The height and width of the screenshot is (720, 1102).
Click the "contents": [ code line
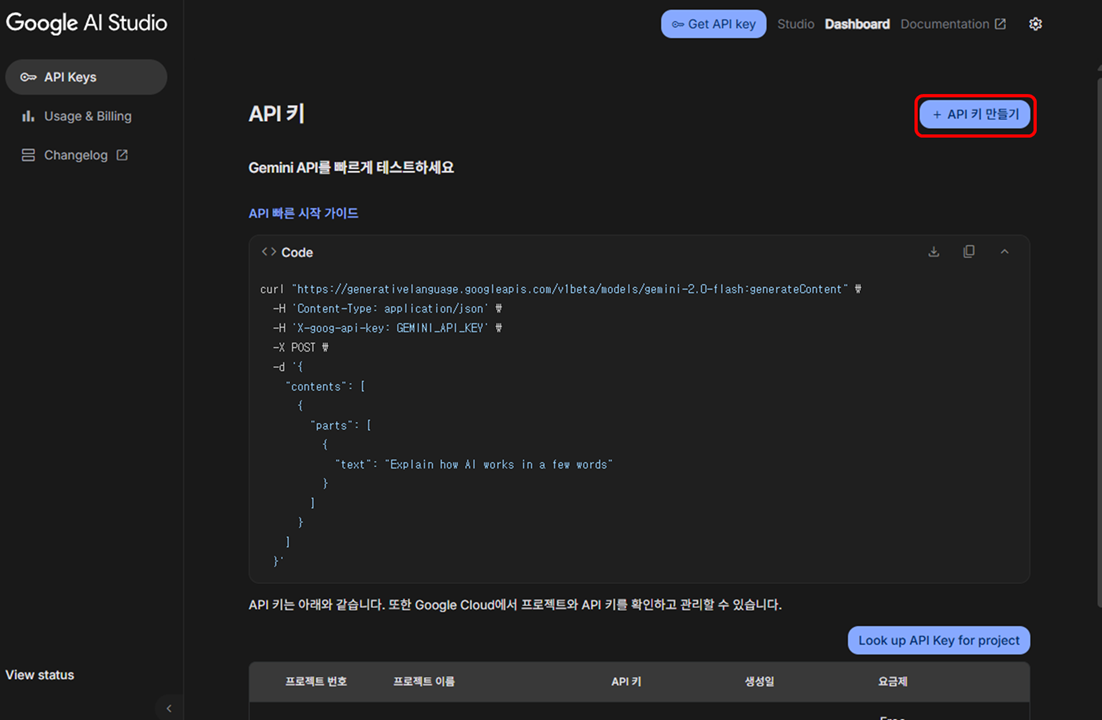click(x=325, y=386)
